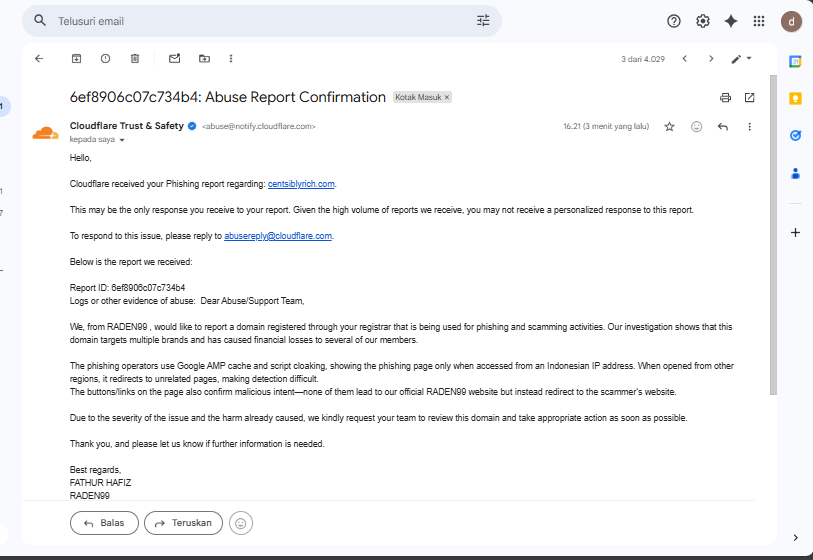Open Google Tasks side panel
813x560 pixels.
click(x=795, y=136)
